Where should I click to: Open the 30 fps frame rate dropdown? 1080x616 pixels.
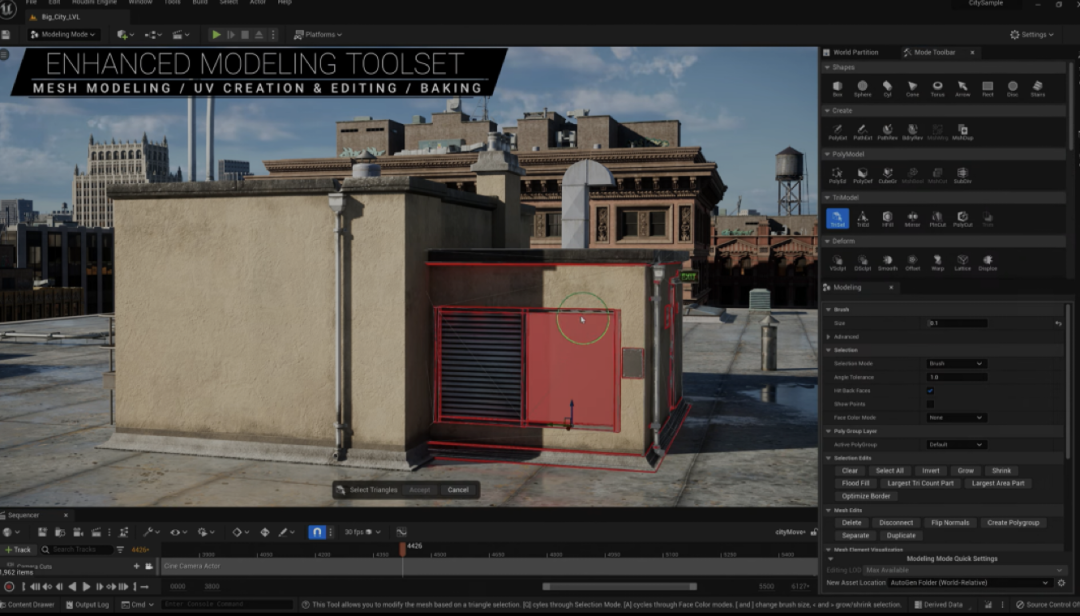click(x=362, y=532)
